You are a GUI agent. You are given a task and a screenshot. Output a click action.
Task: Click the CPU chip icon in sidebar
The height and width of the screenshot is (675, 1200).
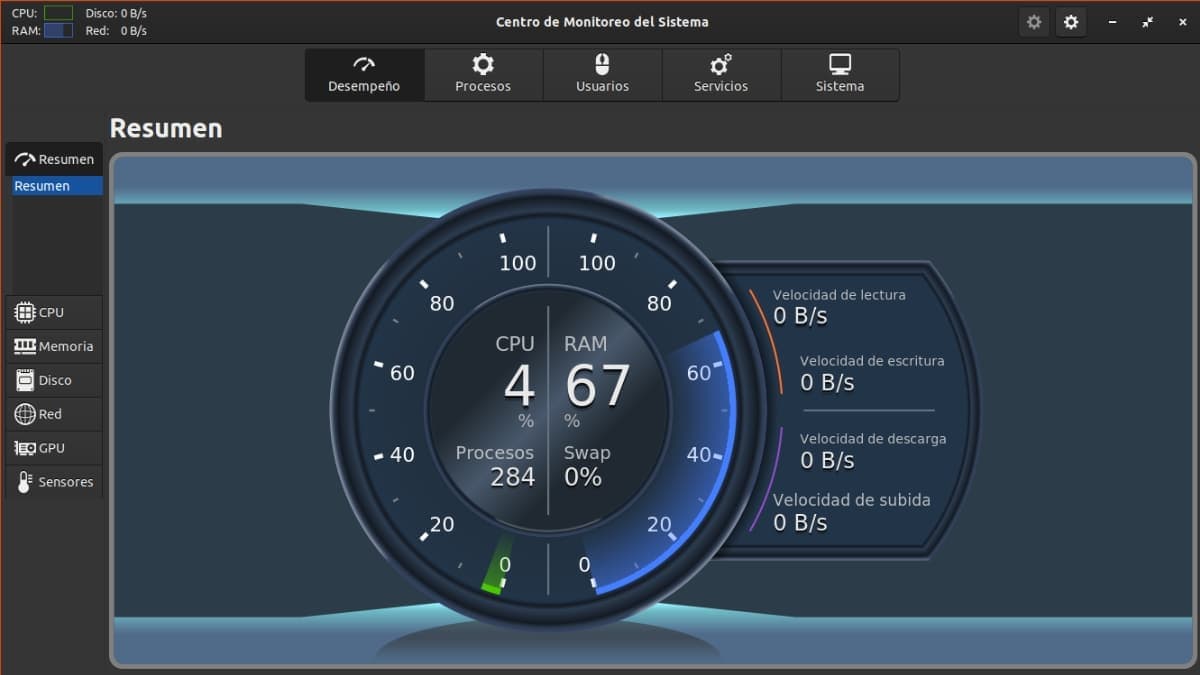click(25, 313)
